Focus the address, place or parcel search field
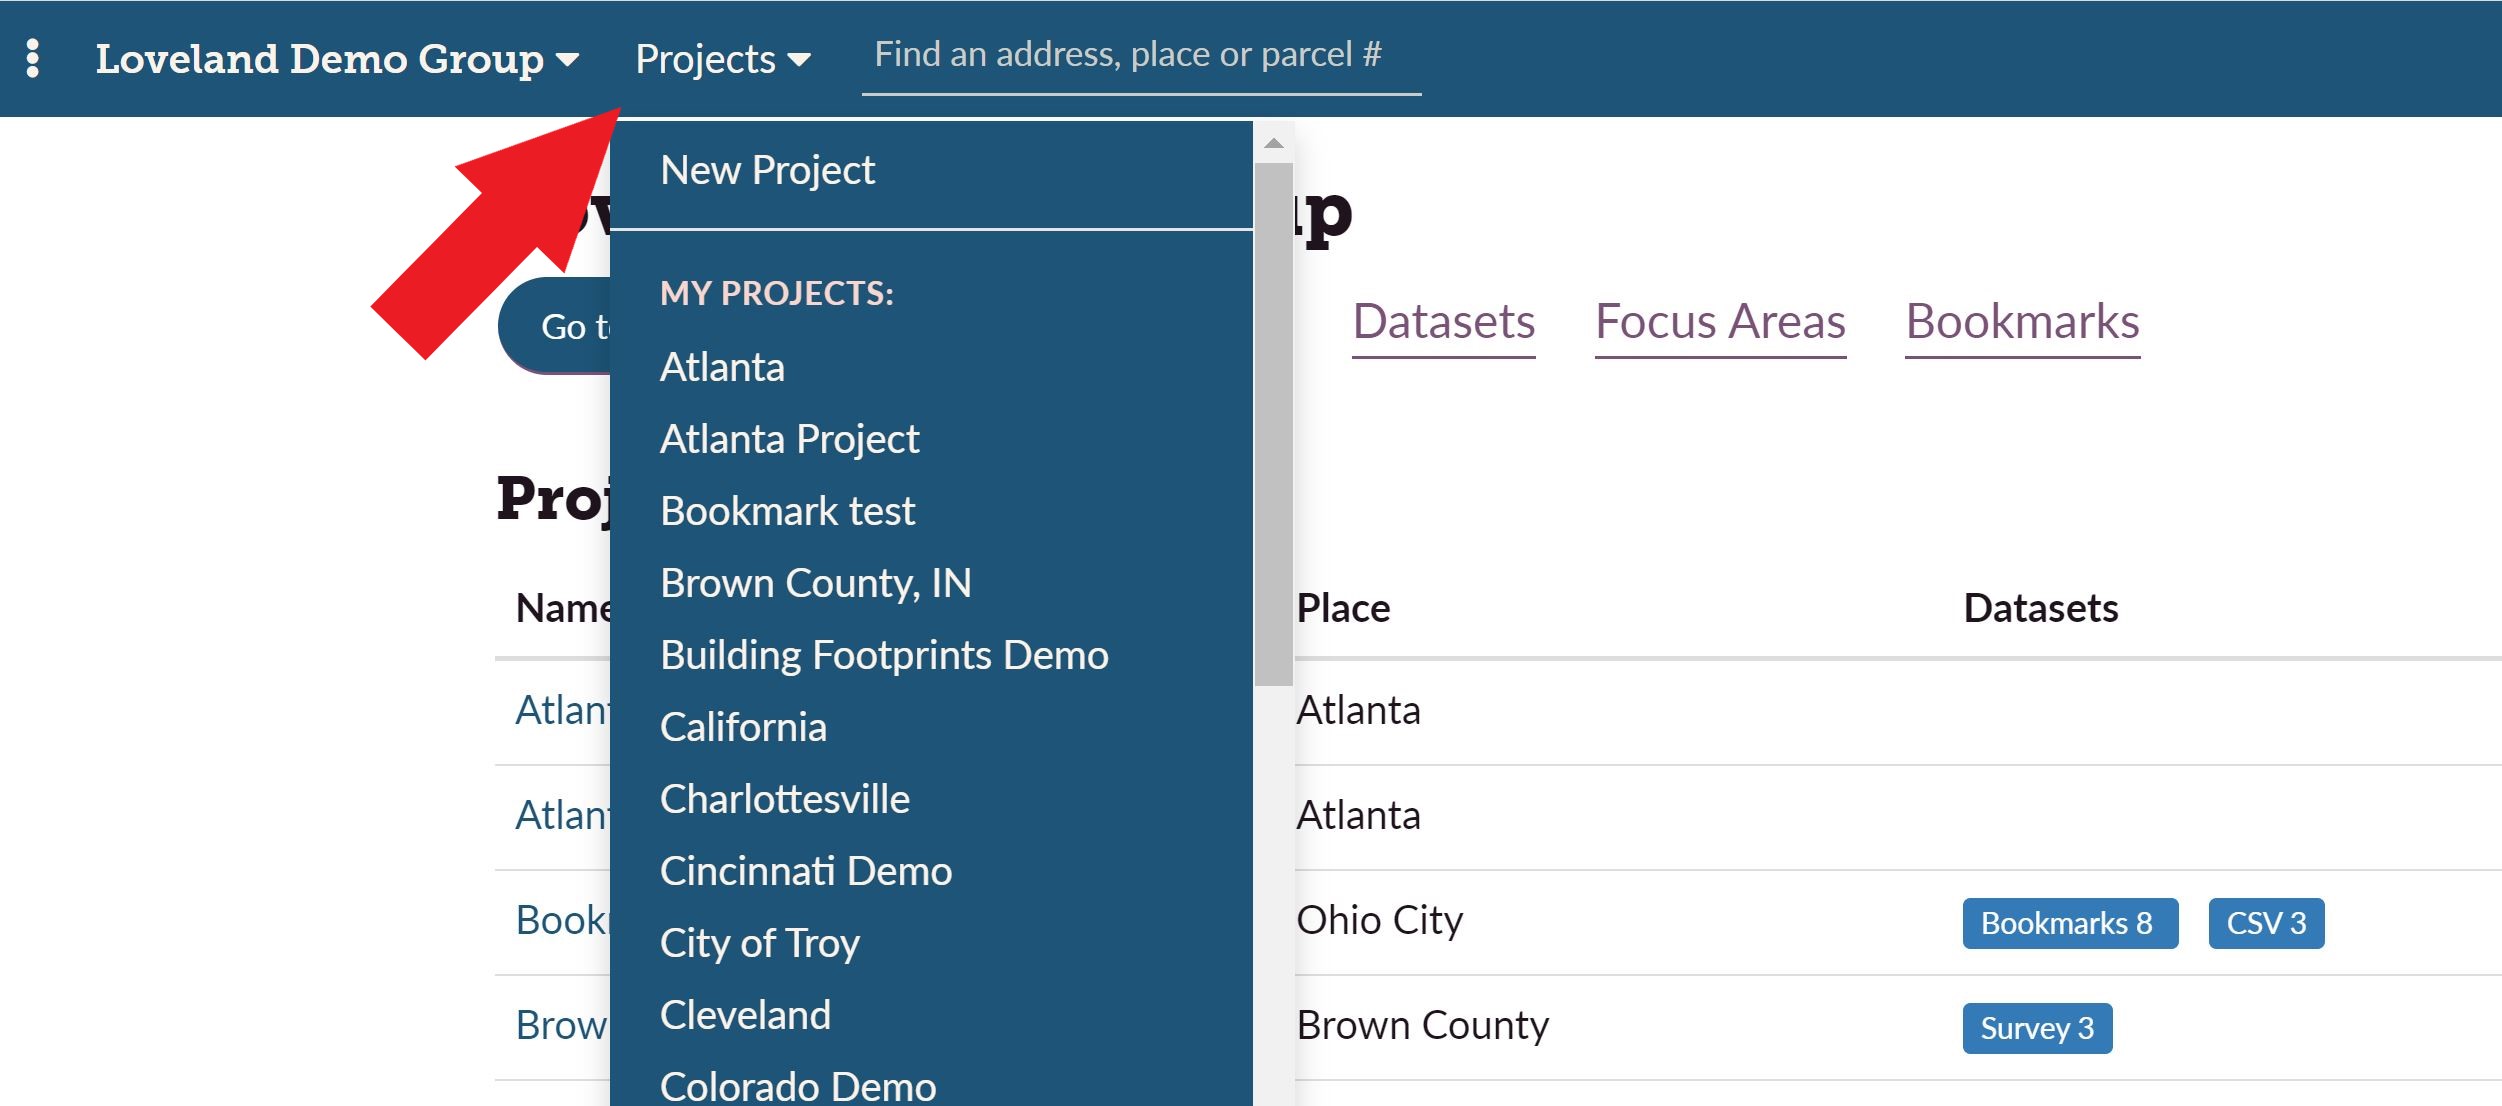This screenshot has width=2502, height=1106. tap(1141, 55)
